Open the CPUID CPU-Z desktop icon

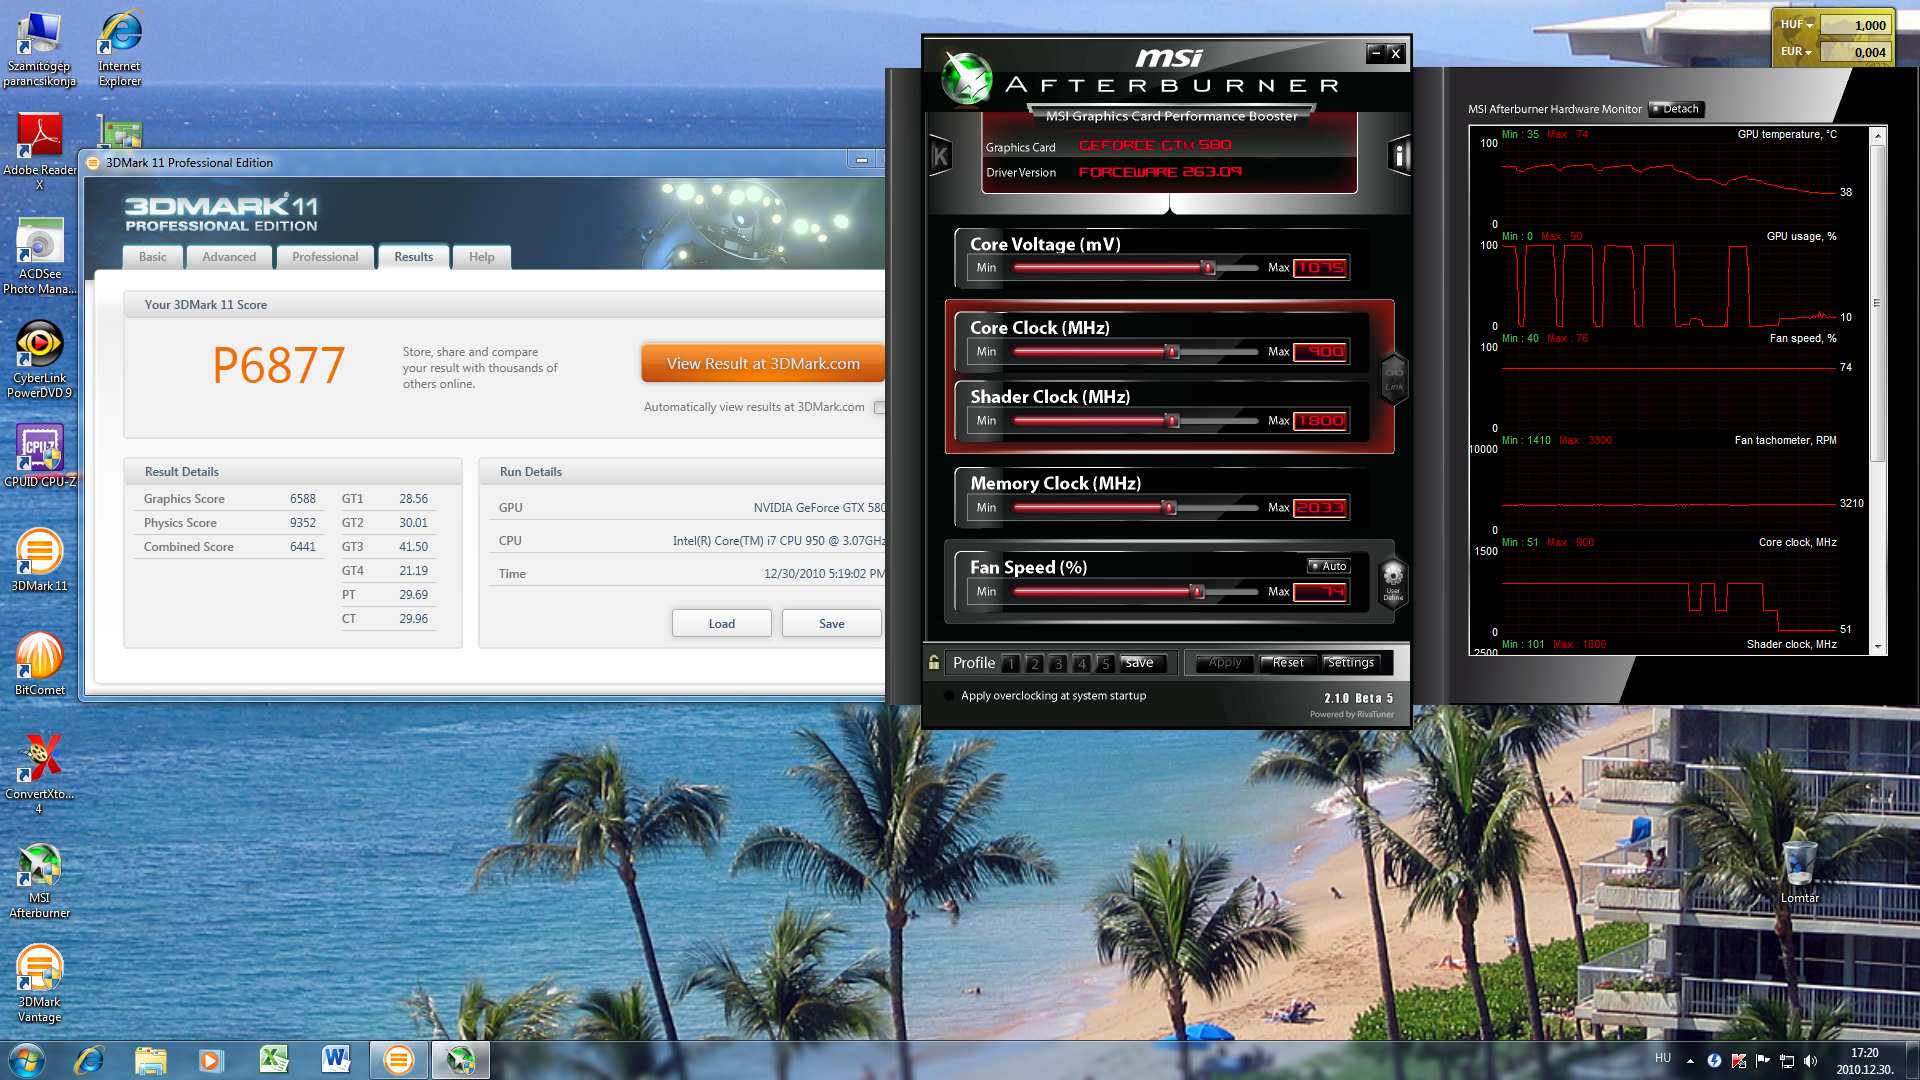(39, 456)
